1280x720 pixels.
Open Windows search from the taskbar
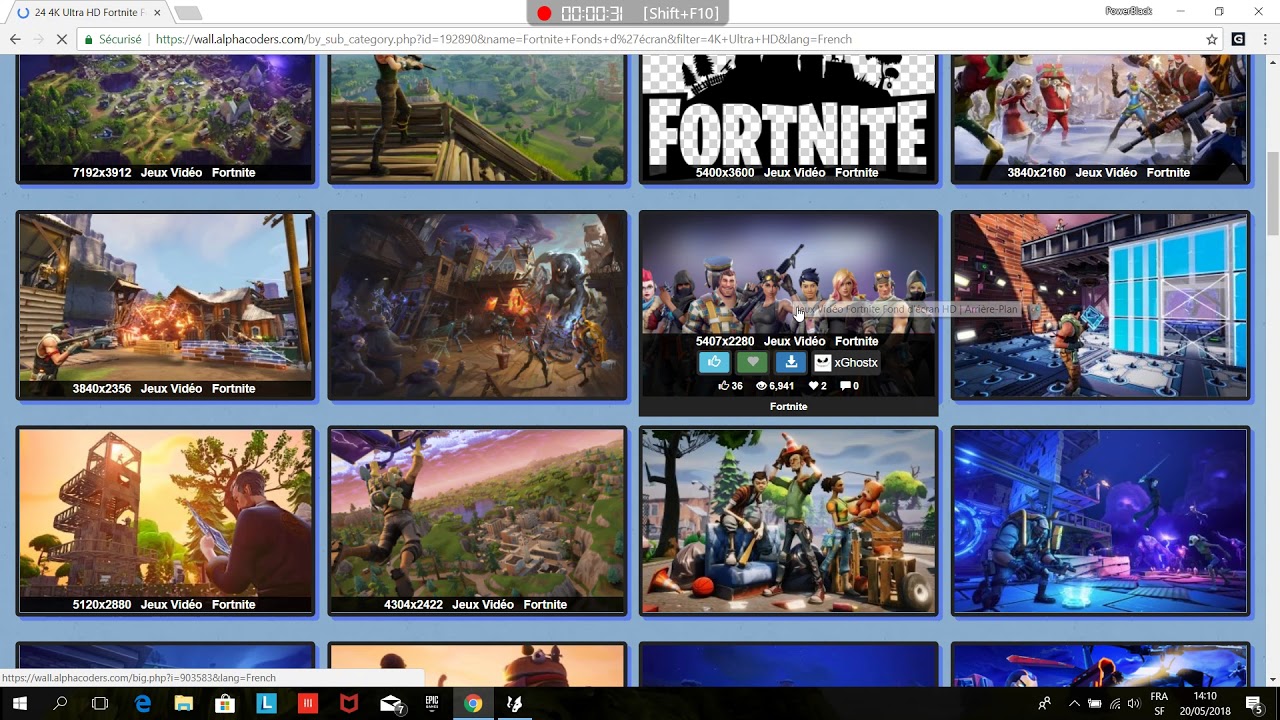pos(60,703)
